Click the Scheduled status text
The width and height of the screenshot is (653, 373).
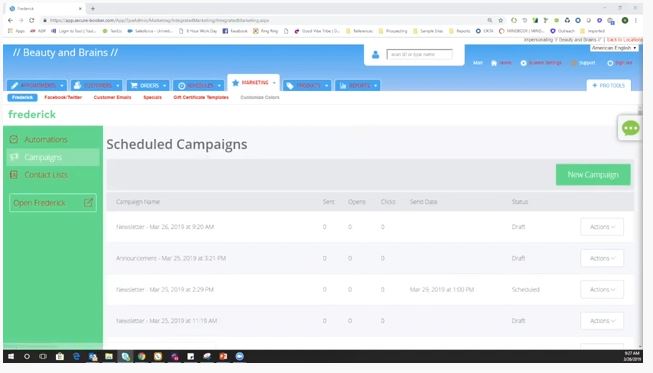[x=526, y=289]
